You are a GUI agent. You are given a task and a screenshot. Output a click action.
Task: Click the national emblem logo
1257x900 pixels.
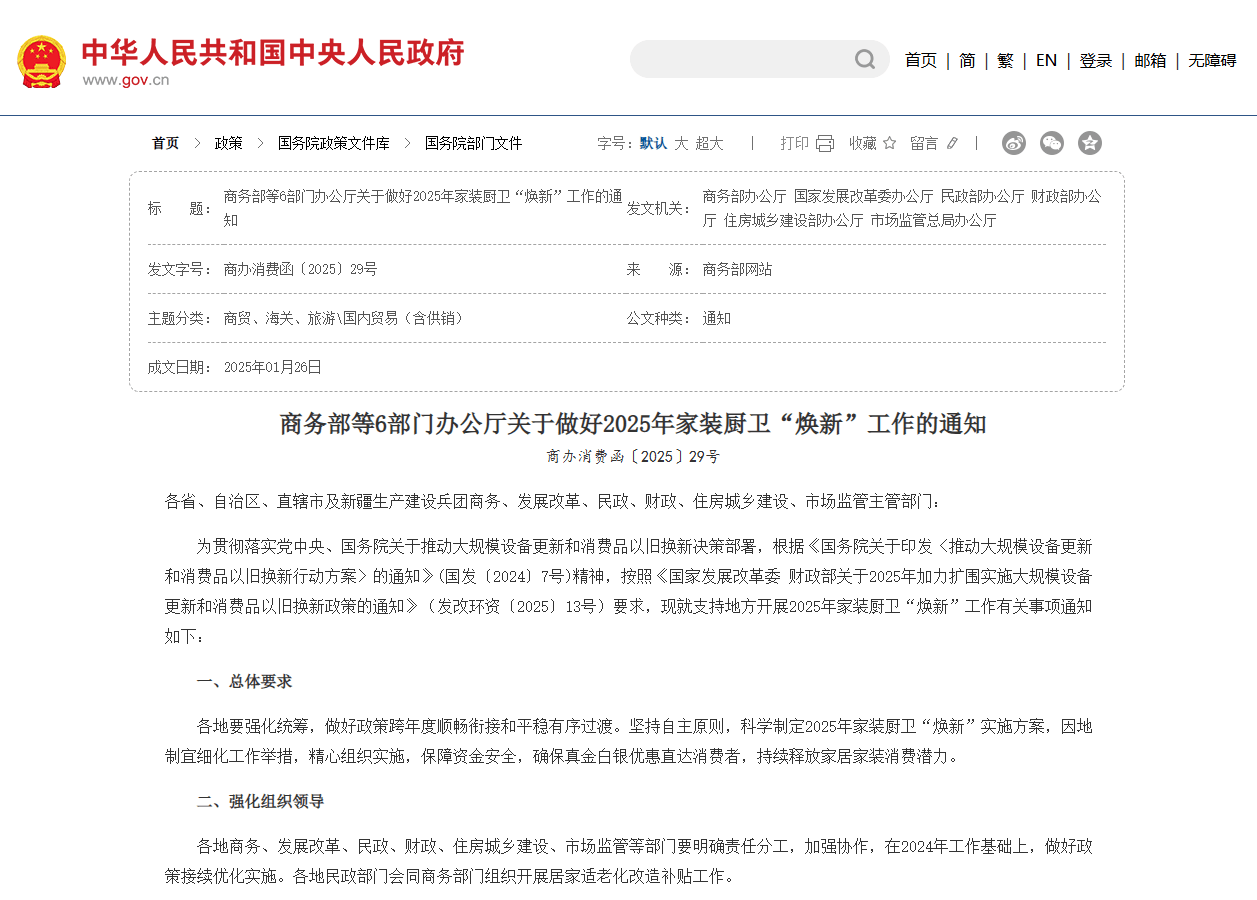(41, 61)
